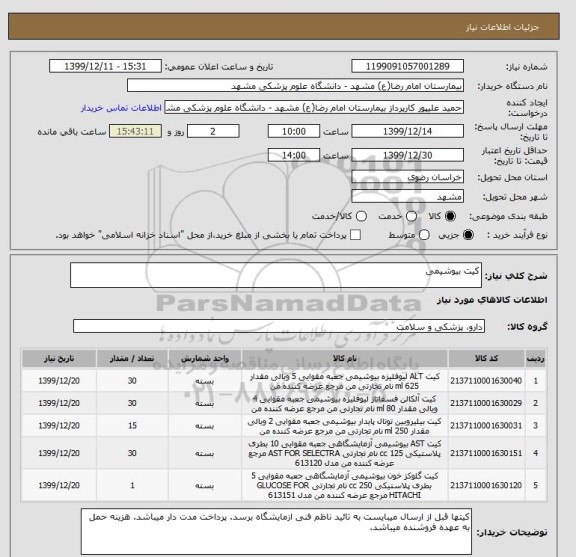Click the validity time field 14:00
The height and width of the screenshot is (557, 576).
tap(294, 155)
